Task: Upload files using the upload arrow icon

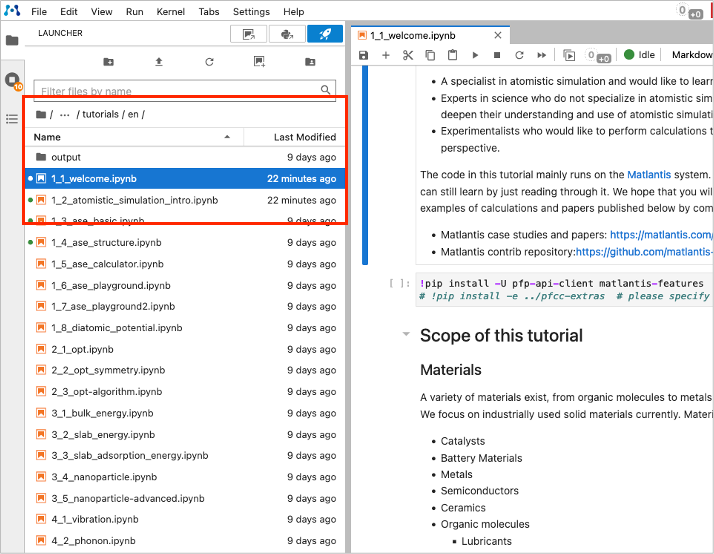Action: (x=159, y=62)
